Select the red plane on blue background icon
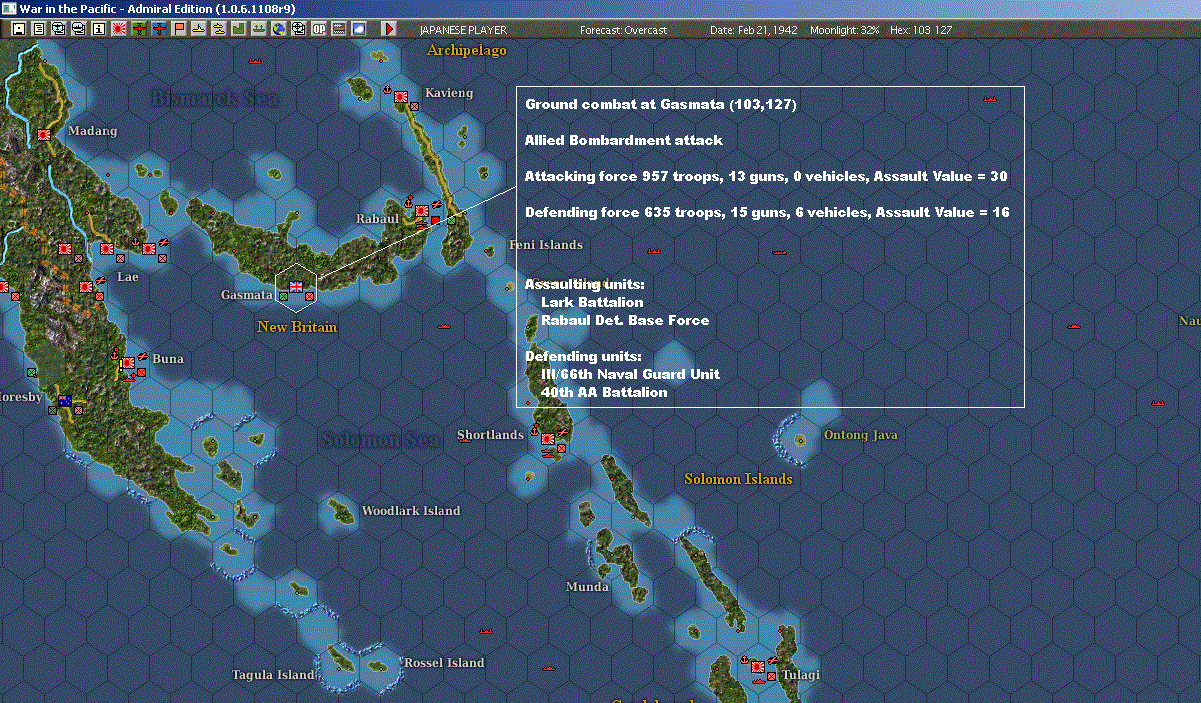The height and width of the screenshot is (703, 1201). (159, 29)
